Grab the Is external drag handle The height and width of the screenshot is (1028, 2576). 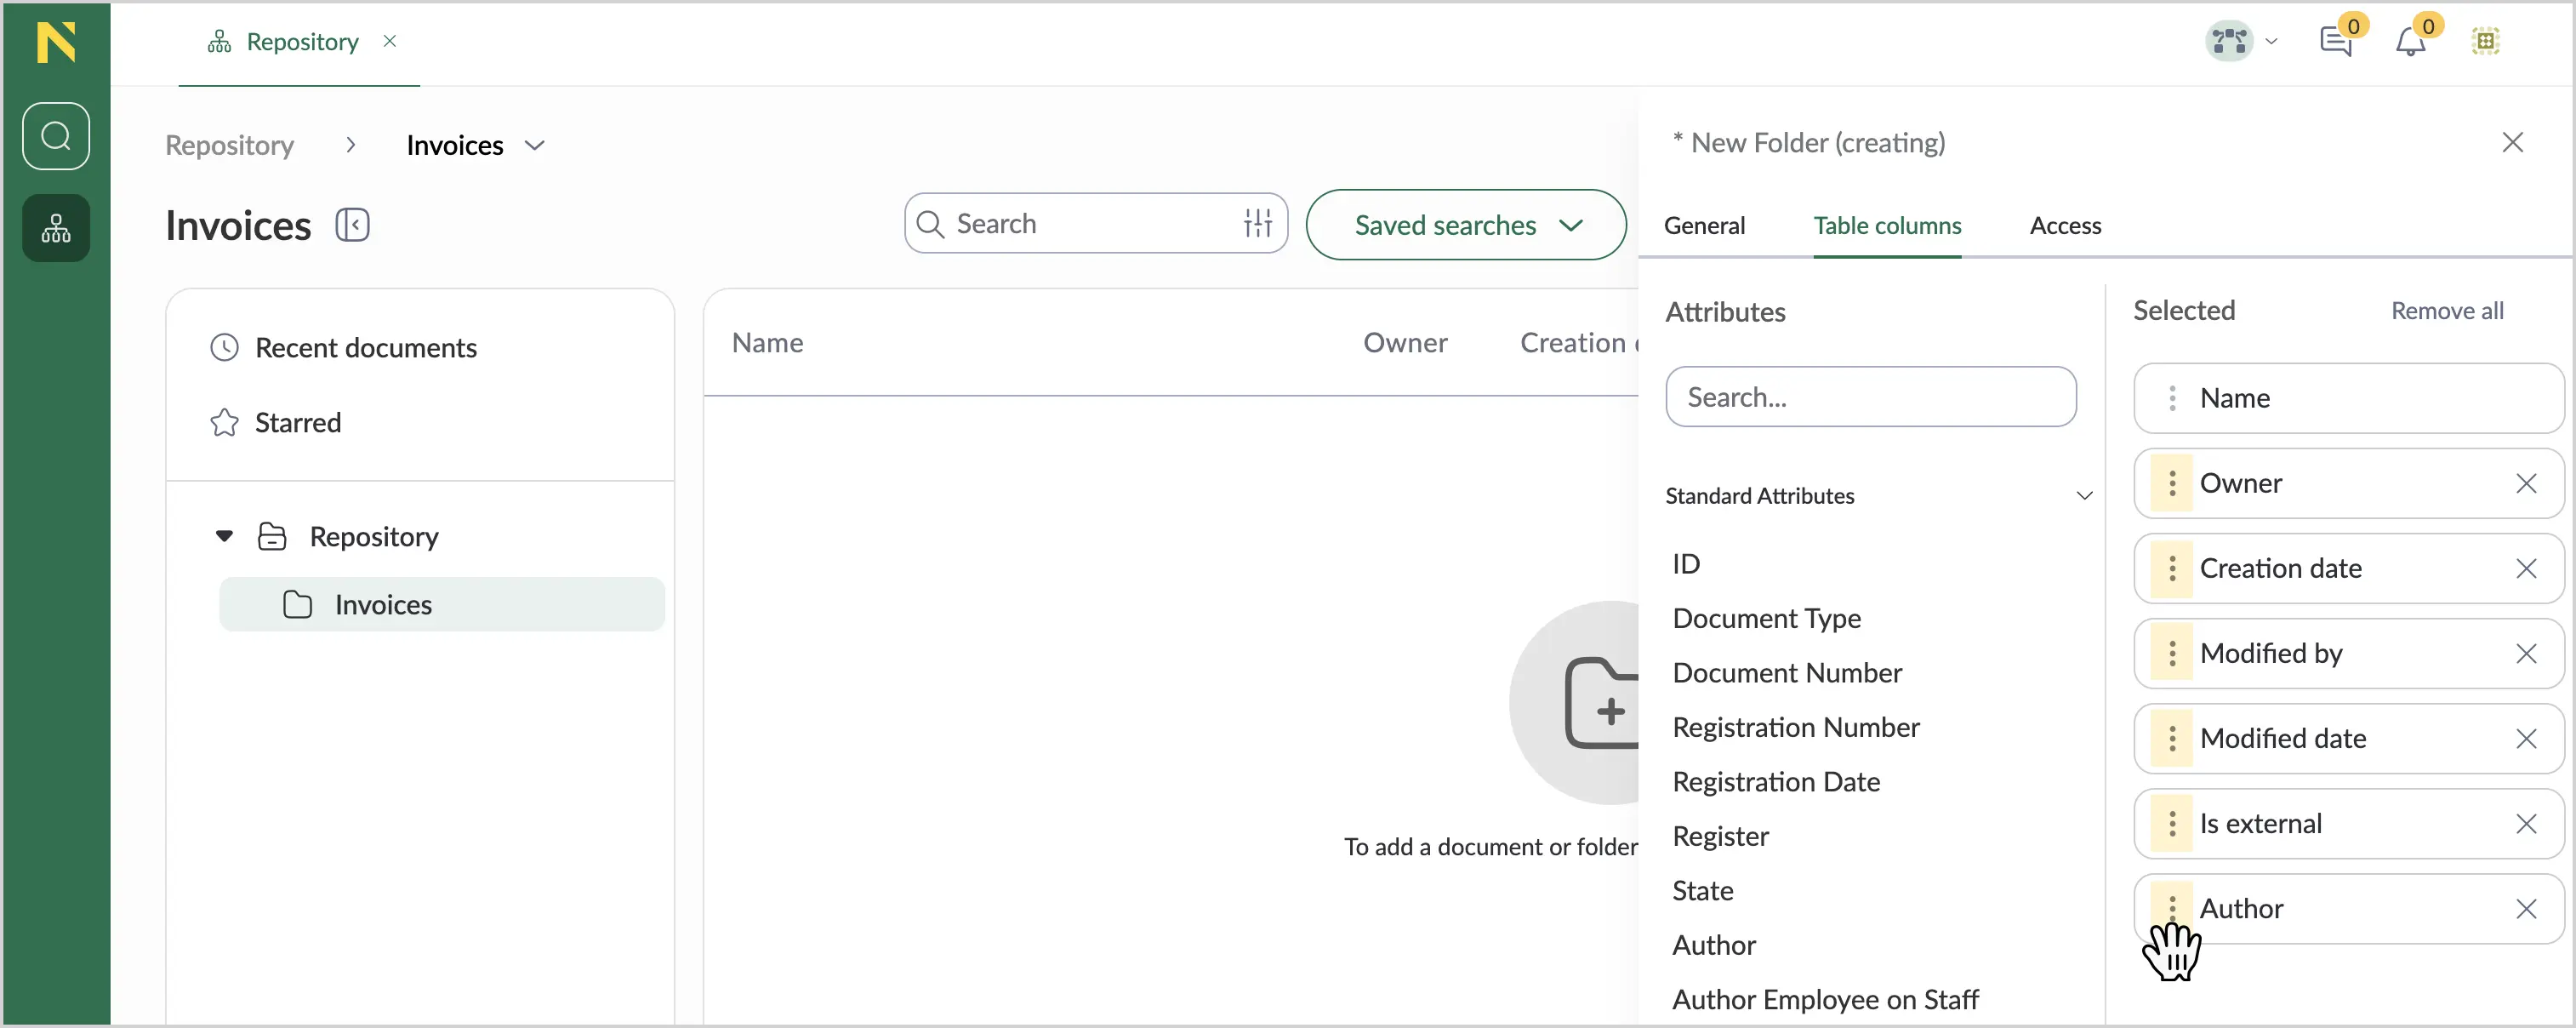[x=2172, y=823]
